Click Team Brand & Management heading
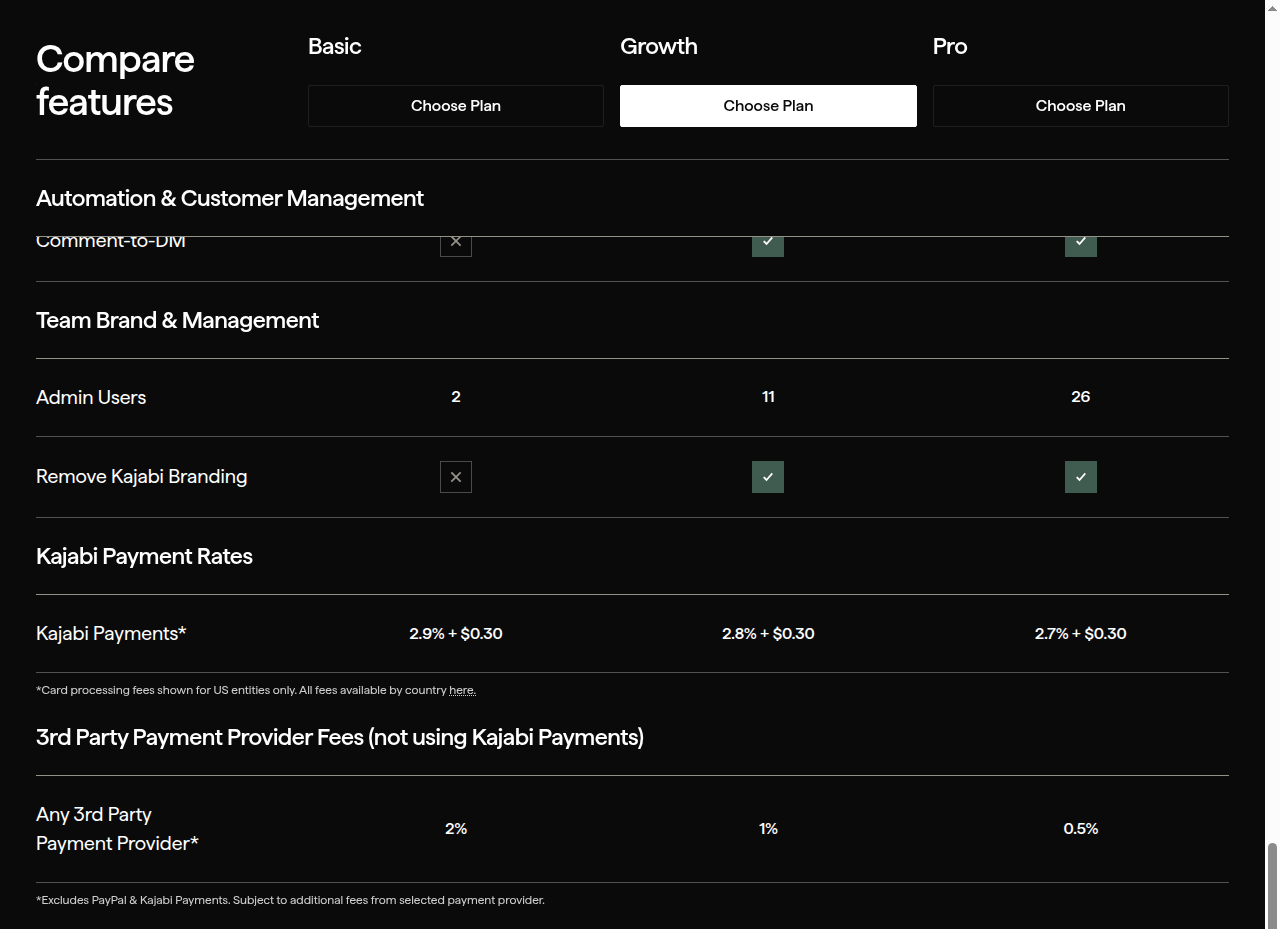1280x929 pixels. pos(178,320)
